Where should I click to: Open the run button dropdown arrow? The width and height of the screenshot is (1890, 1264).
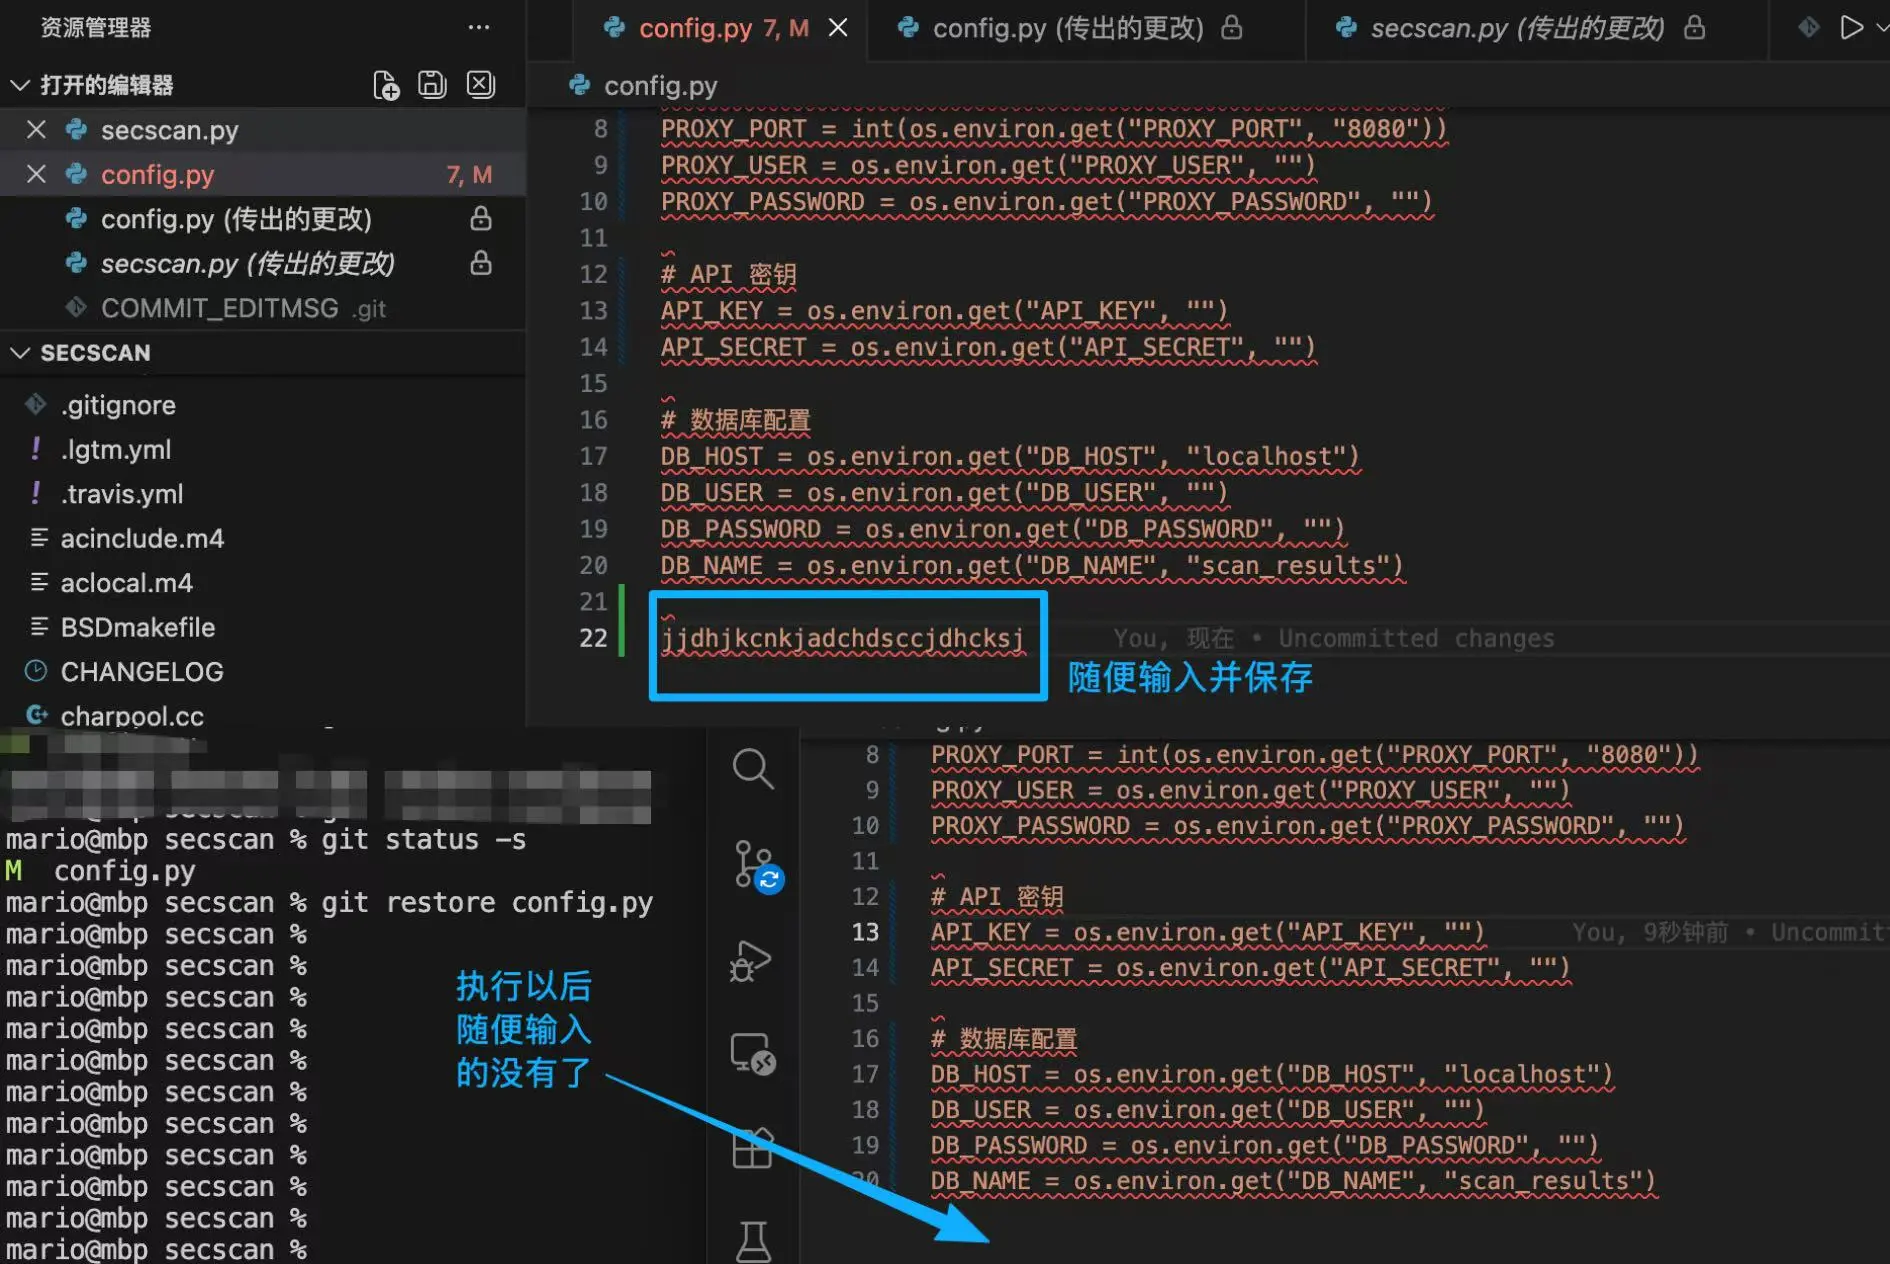1881,28
